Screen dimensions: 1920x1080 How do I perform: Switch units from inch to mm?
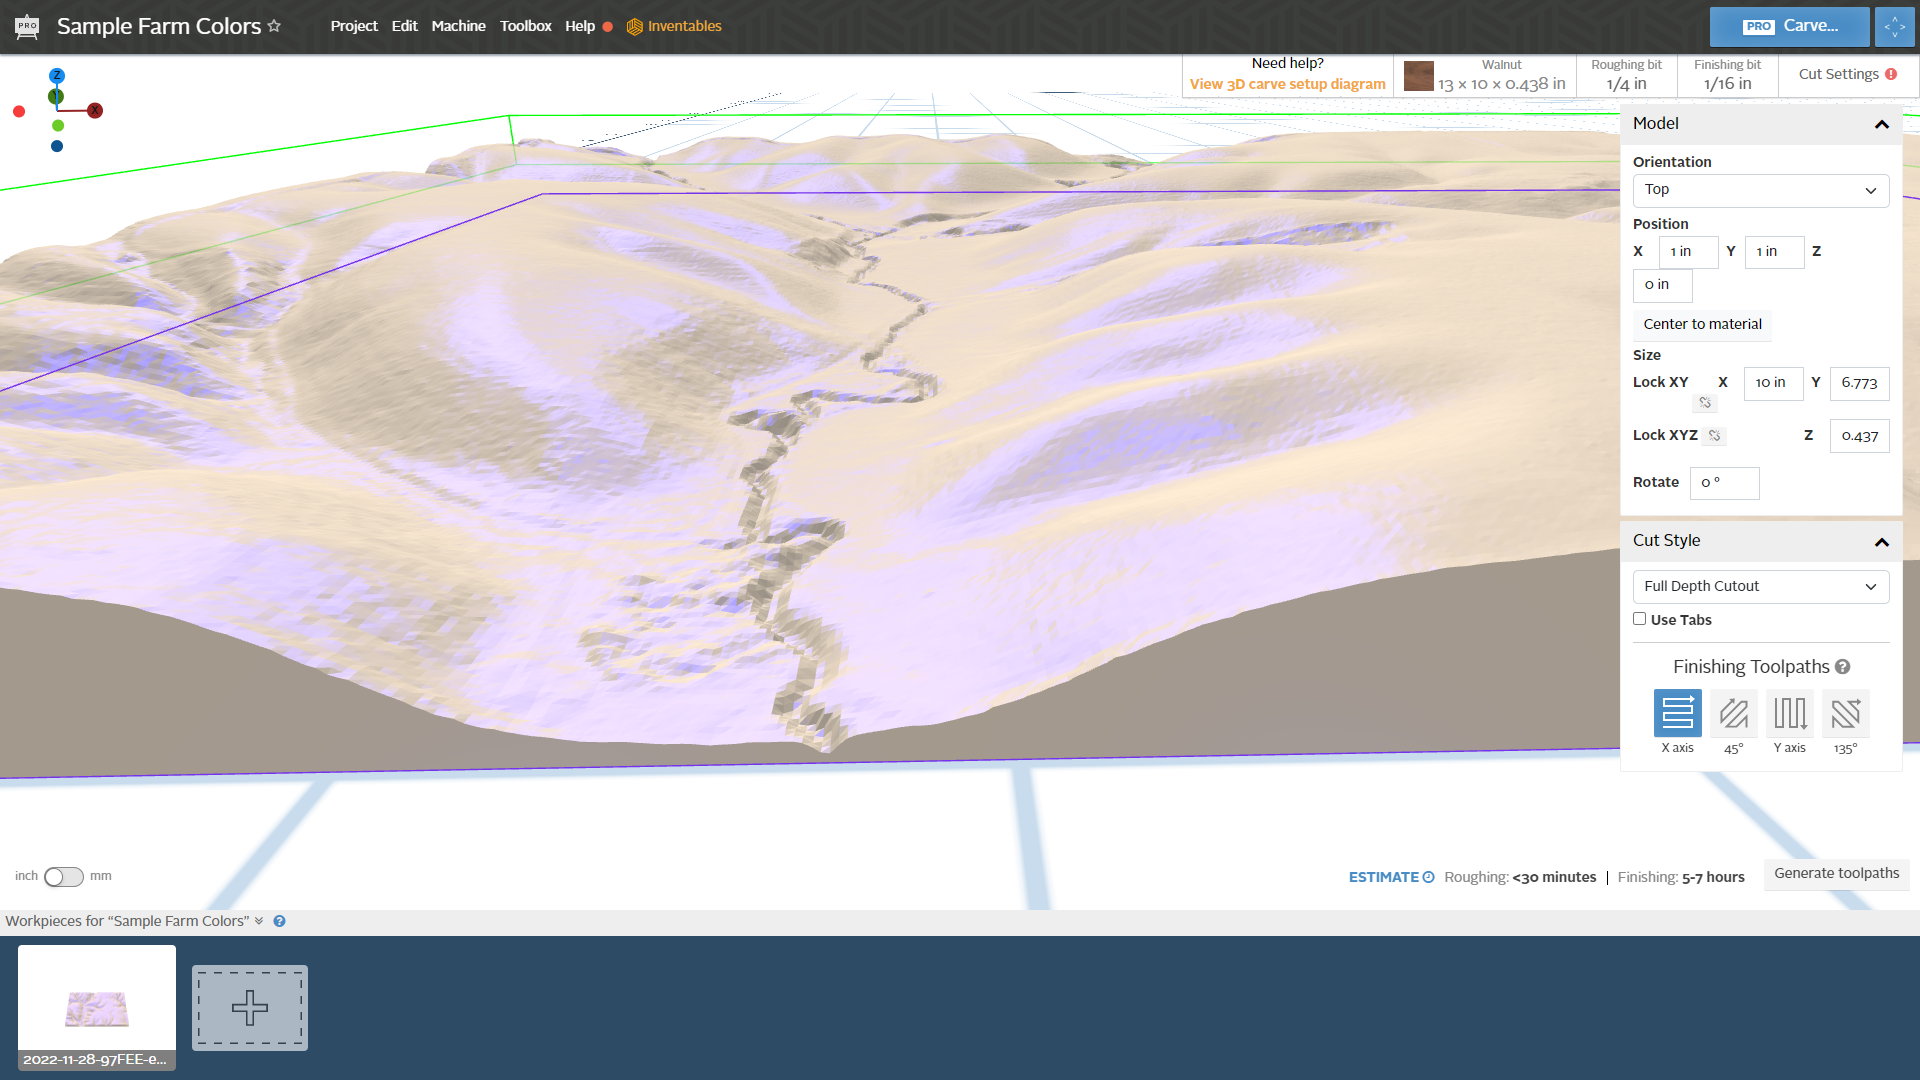[x=63, y=876]
